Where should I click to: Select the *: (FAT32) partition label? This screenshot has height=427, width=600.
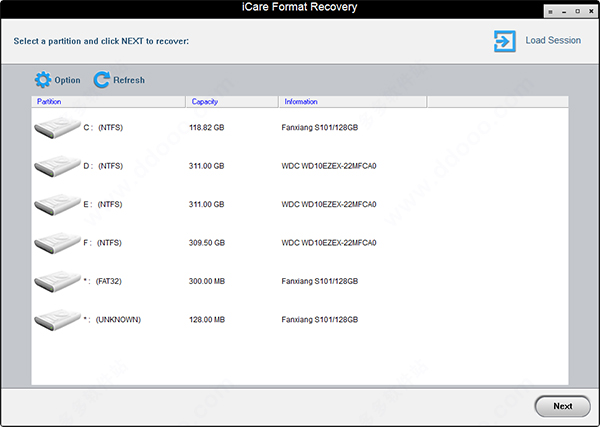point(102,281)
